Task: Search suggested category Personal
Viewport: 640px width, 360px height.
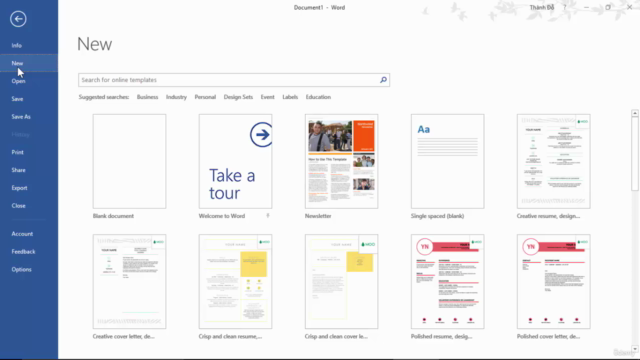Action: tap(205, 97)
